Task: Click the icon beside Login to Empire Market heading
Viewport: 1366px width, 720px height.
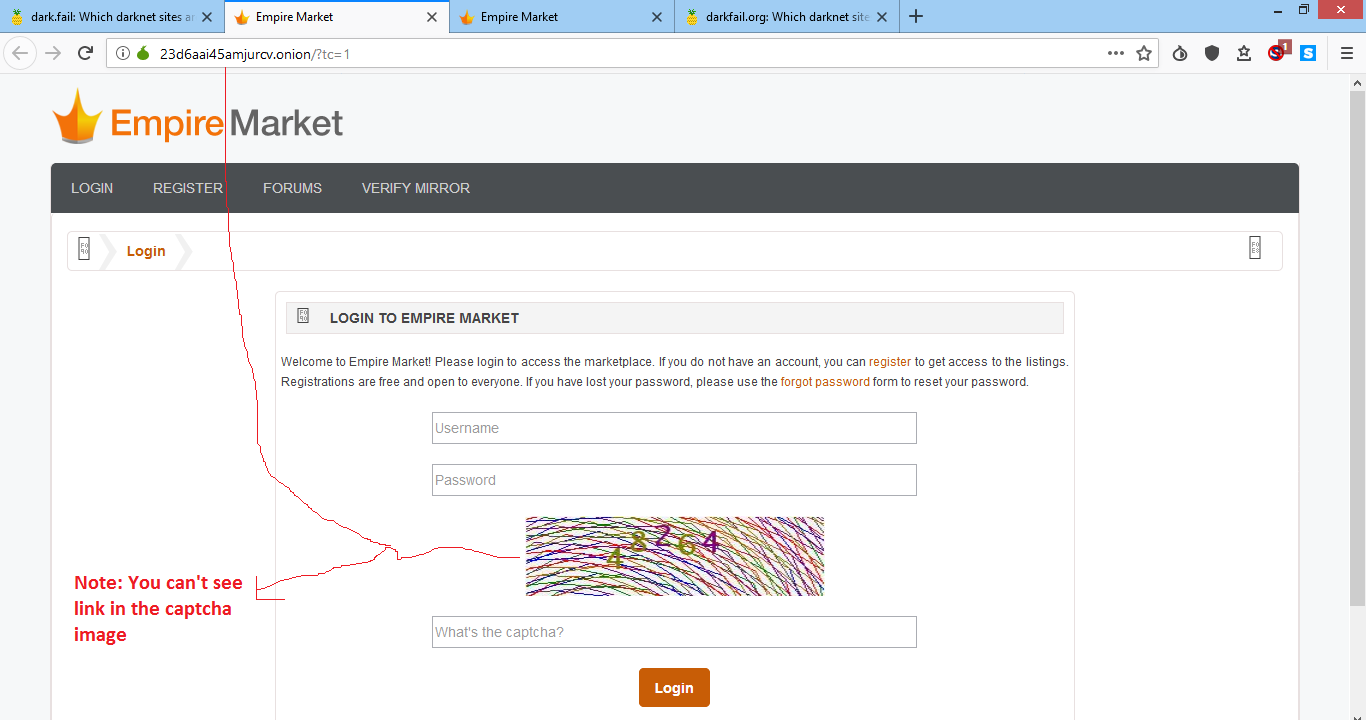Action: click(303, 316)
